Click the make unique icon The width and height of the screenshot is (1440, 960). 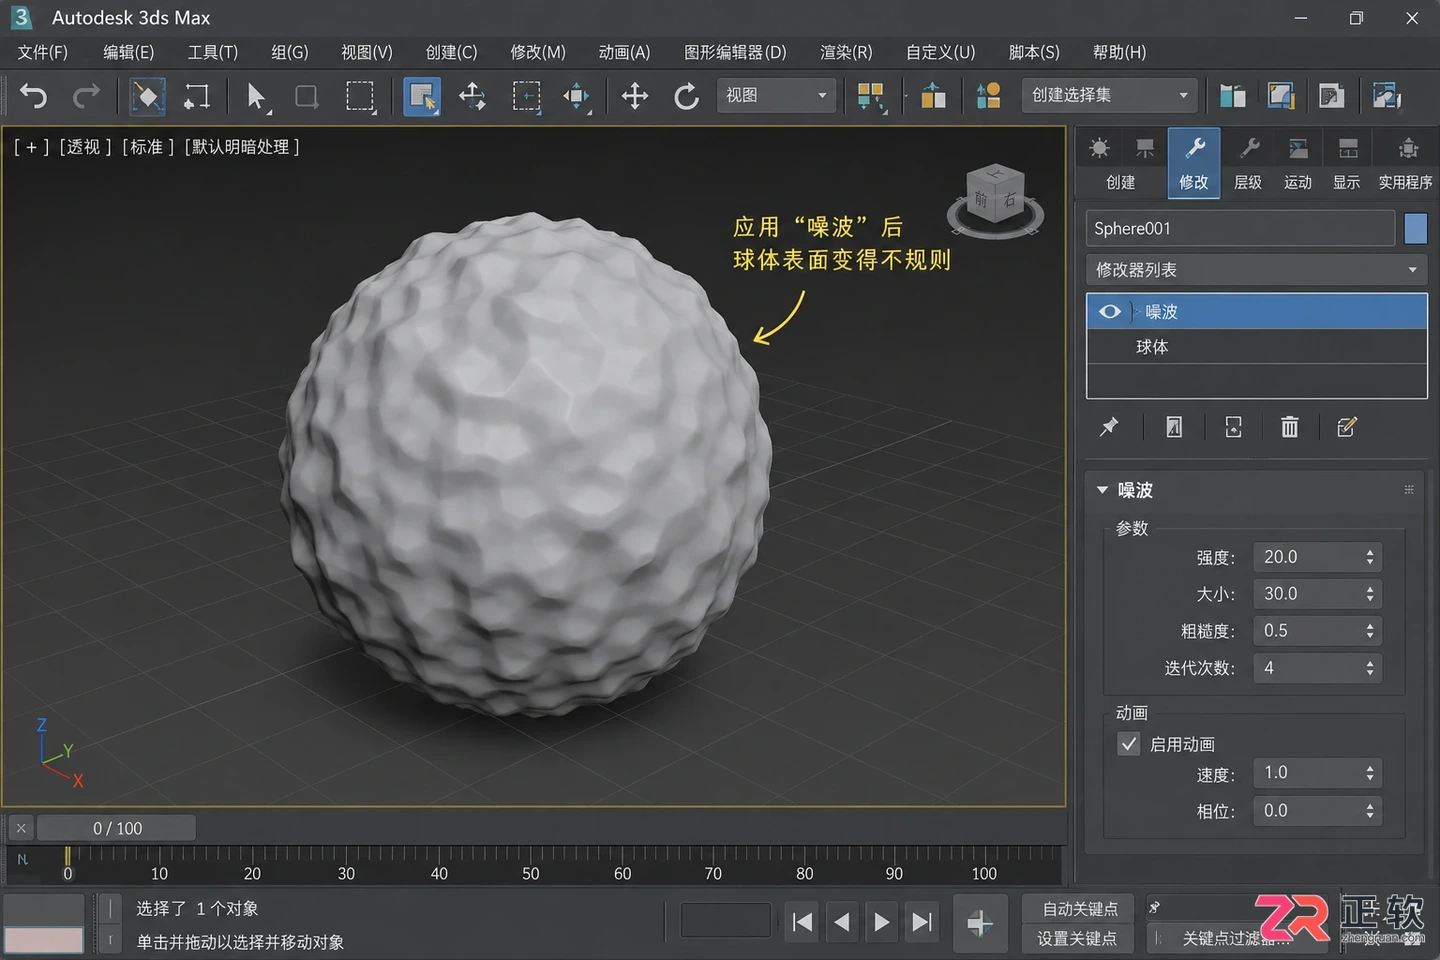coord(1233,427)
